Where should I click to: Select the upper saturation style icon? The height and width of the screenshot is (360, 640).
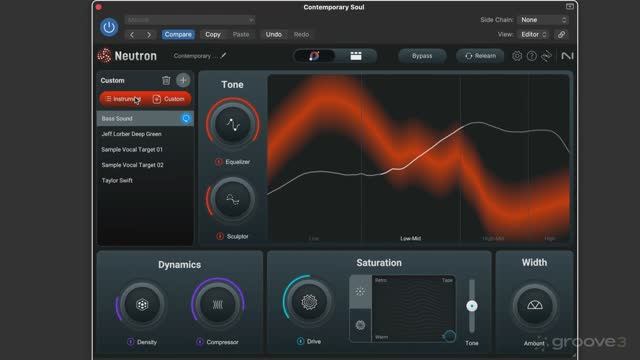360,291
